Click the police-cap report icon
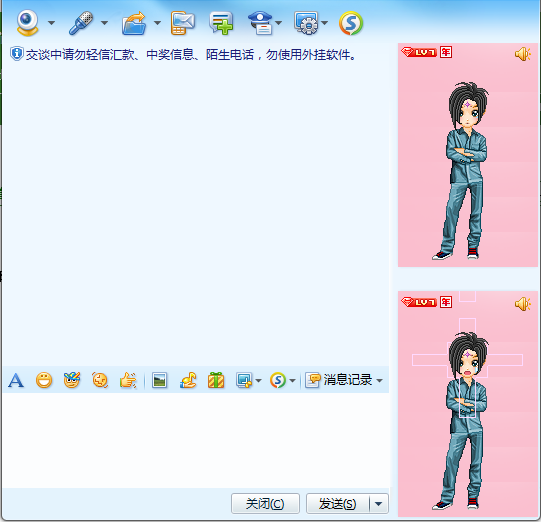541x522 pixels. [261, 23]
